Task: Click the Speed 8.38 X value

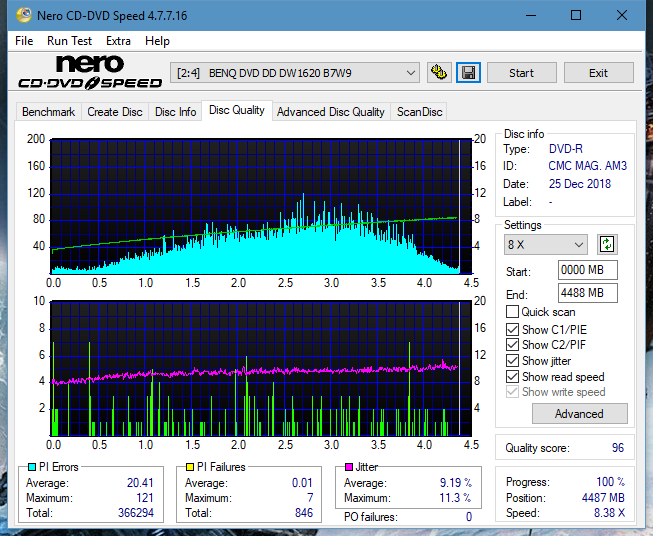Action: 609,513
